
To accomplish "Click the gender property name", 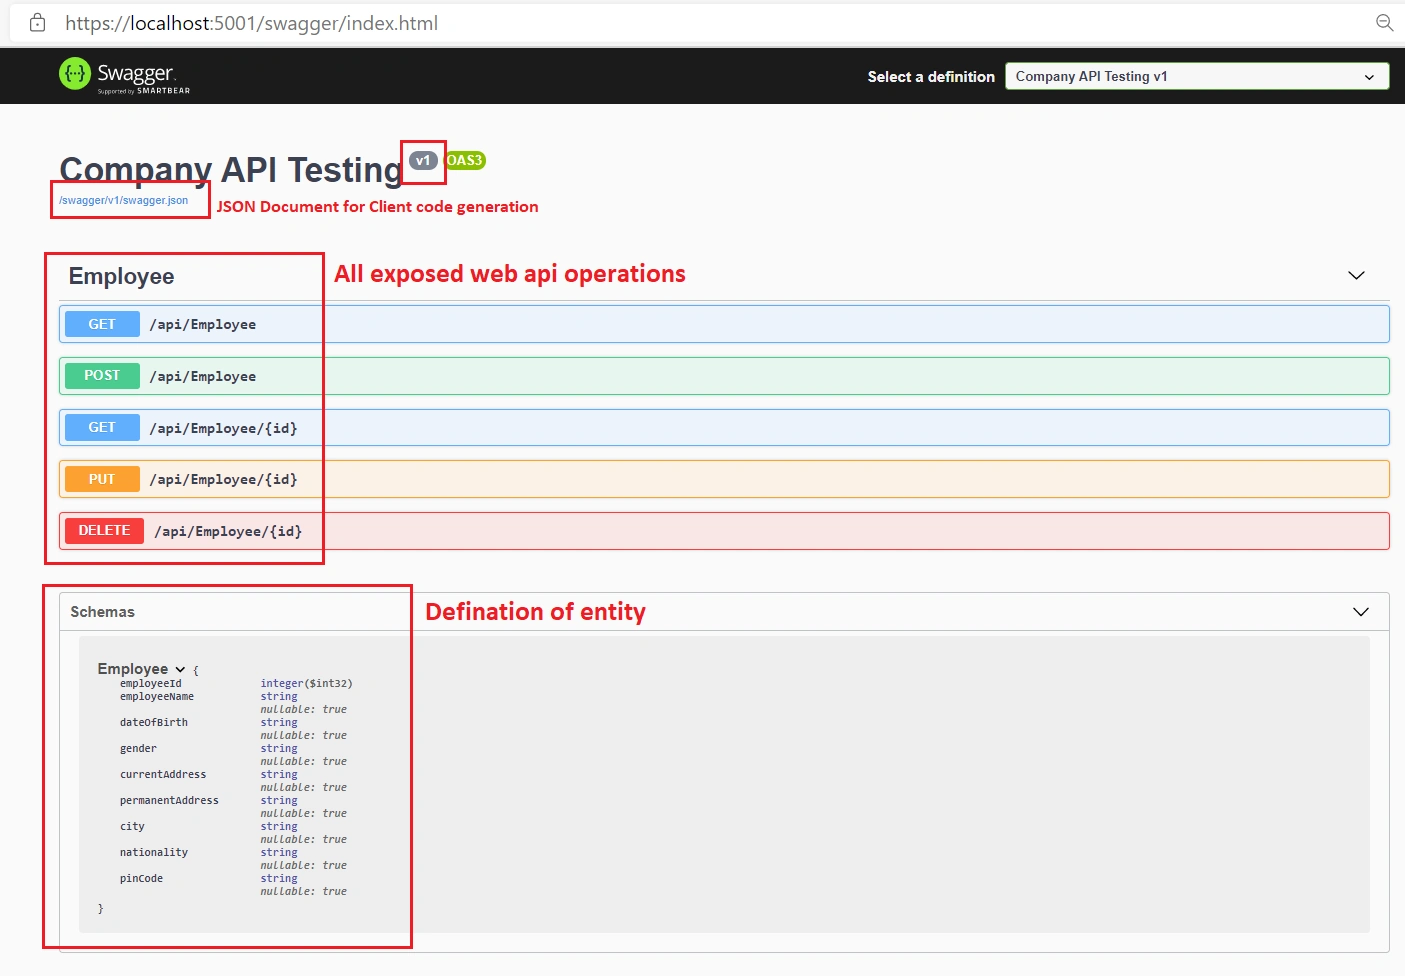I will [138, 749].
